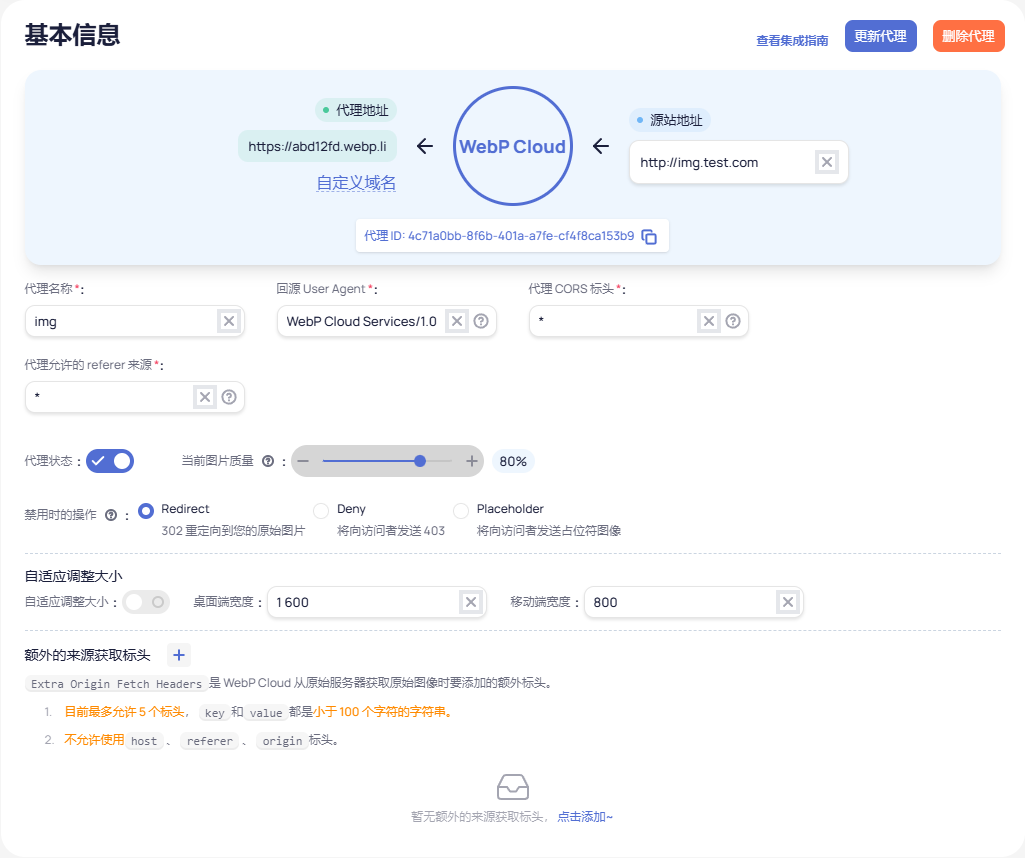Clear the proxy name field 'img'
This screenshot has height=858, width=1025.
tap(229, 321)
